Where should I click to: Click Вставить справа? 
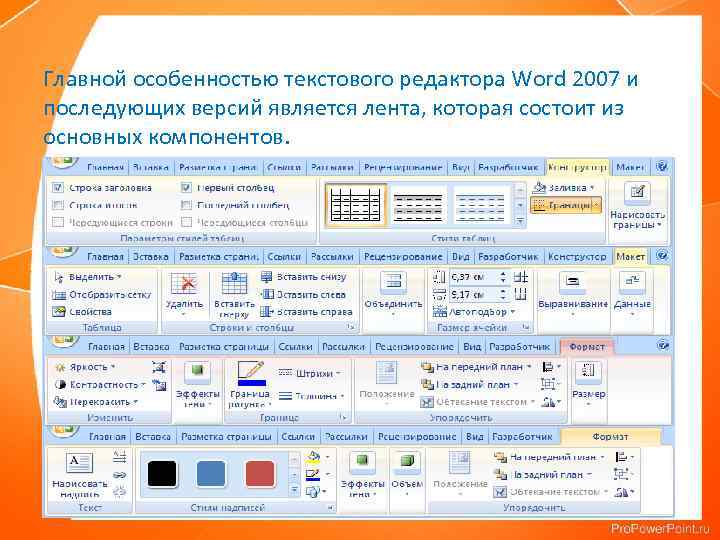coord(306,312)
